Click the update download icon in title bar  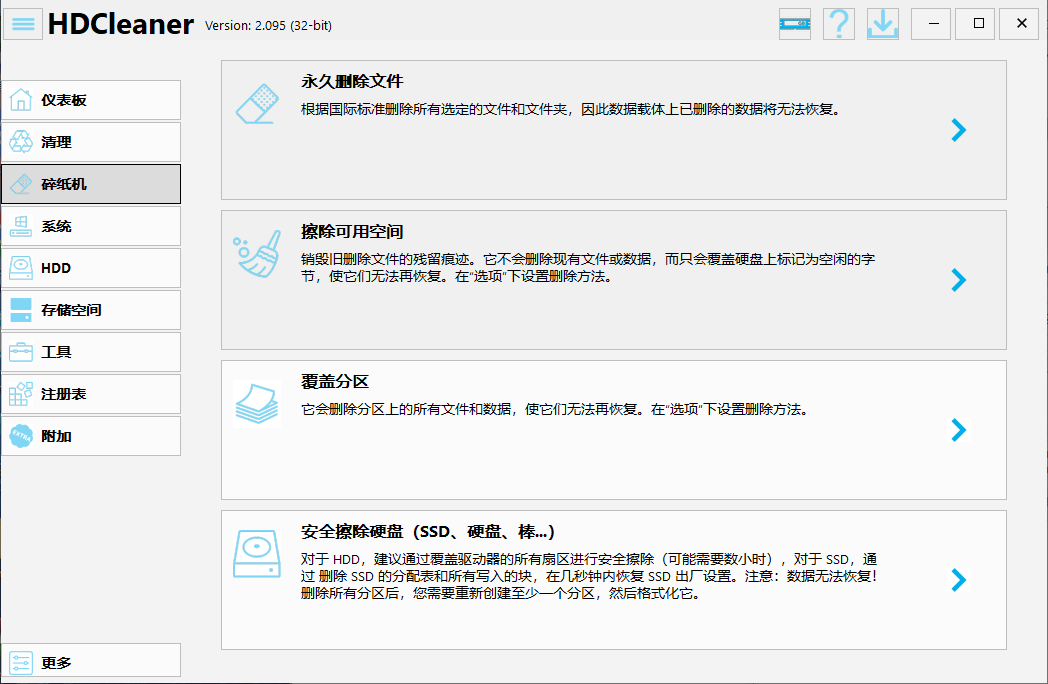coord(882,23)
